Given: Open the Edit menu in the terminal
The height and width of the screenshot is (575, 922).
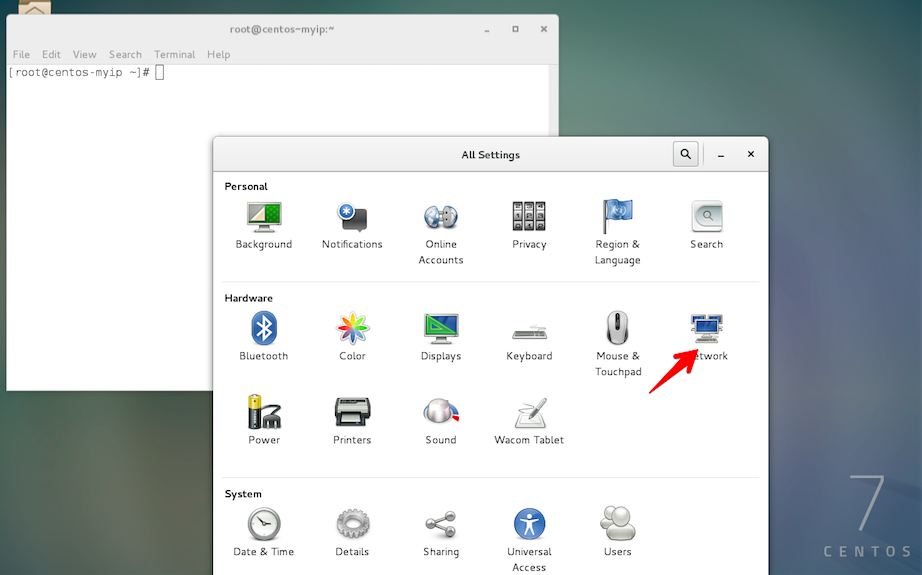Looking at the screenshot, I should pos(51,54).
